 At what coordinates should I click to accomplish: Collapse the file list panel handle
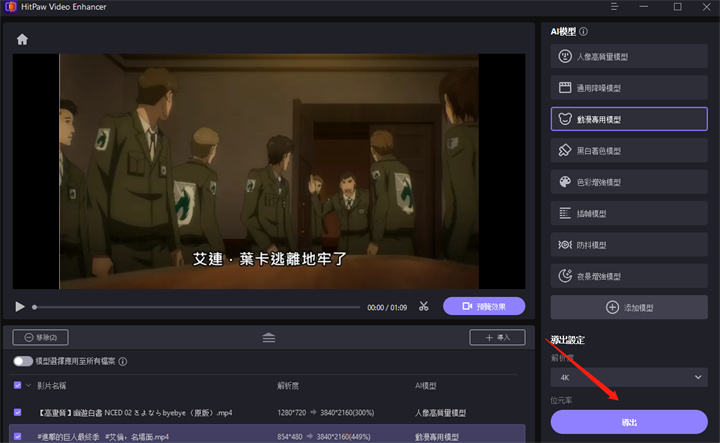(x=269, y=338)
